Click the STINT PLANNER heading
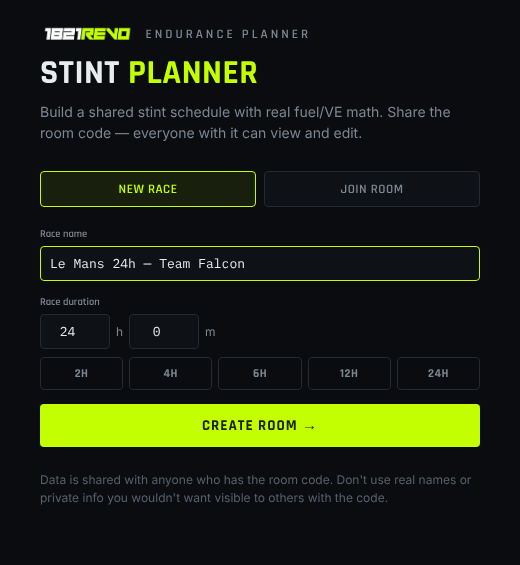Screen dimensions: 520x565 coord(149,73)
